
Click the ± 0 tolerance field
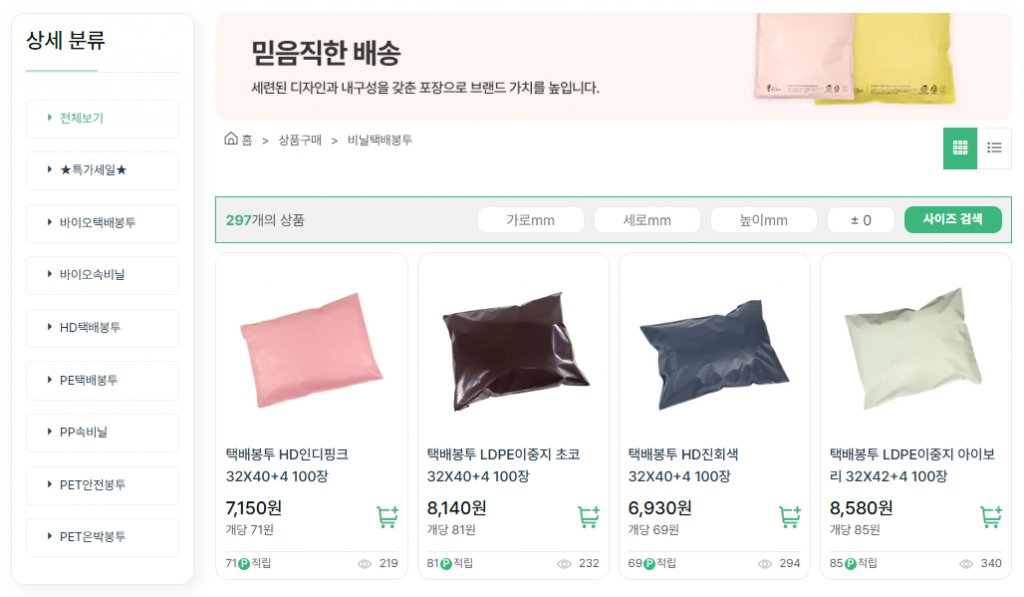coord(861,220)
